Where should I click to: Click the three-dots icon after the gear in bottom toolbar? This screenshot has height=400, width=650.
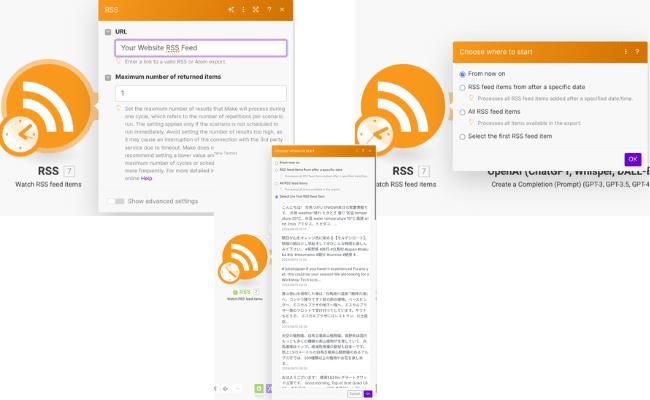[x=237, y=389]
